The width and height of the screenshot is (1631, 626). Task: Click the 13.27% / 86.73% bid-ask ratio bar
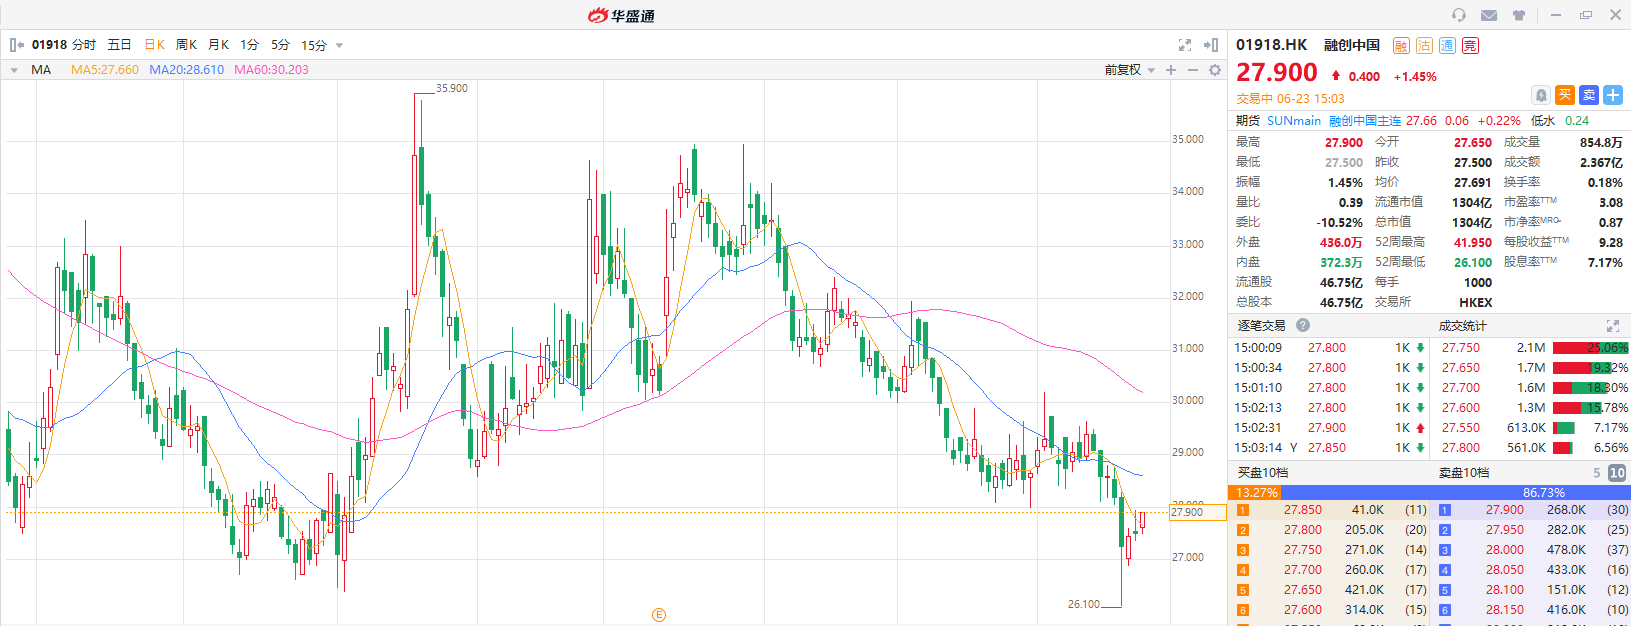(x=1429, y=492)
